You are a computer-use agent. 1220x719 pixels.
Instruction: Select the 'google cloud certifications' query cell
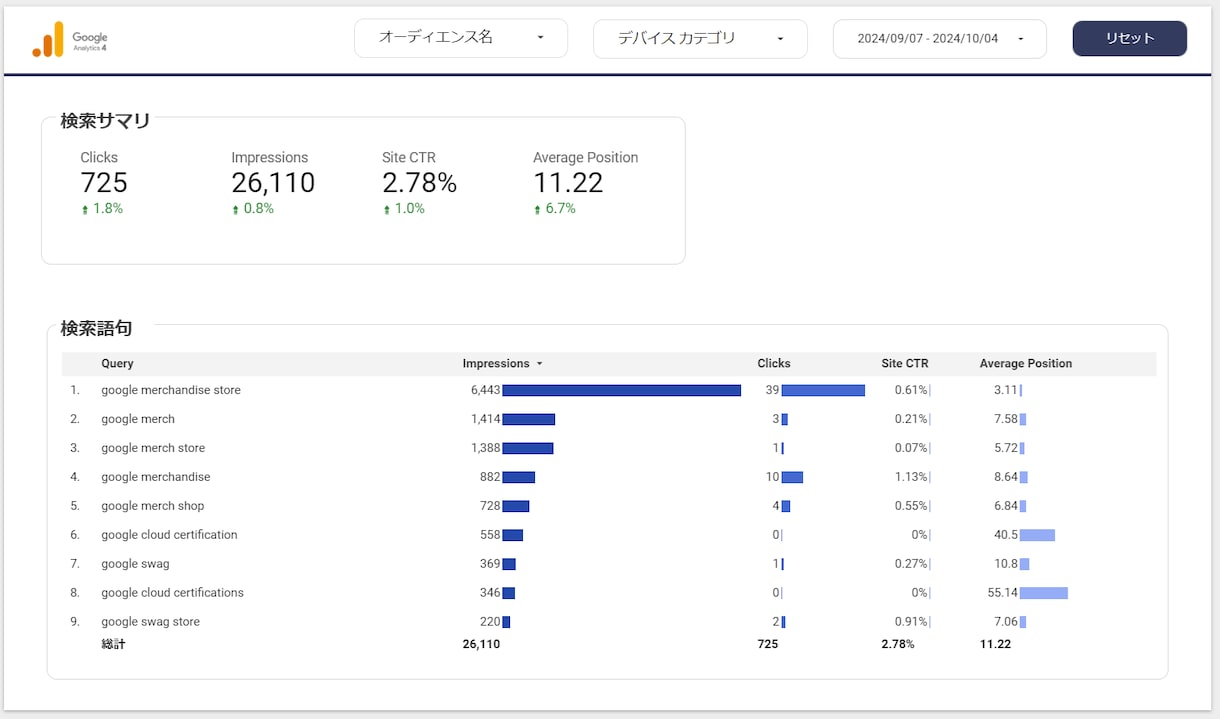(172, 593)
